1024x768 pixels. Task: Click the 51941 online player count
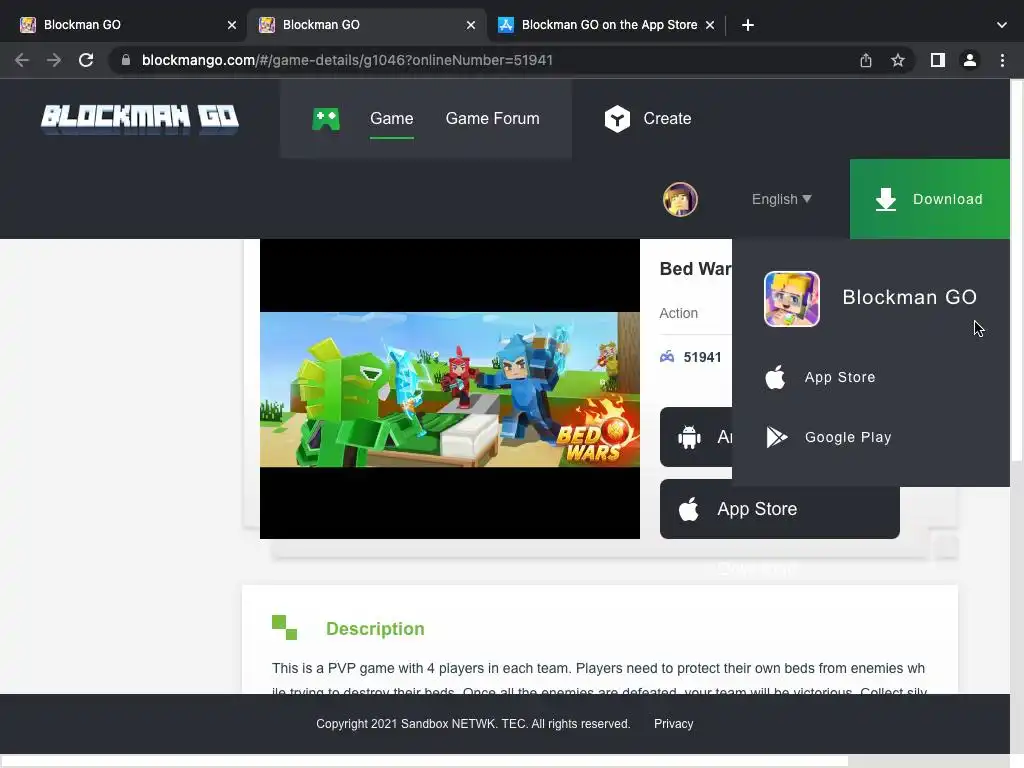pos(702,357)
